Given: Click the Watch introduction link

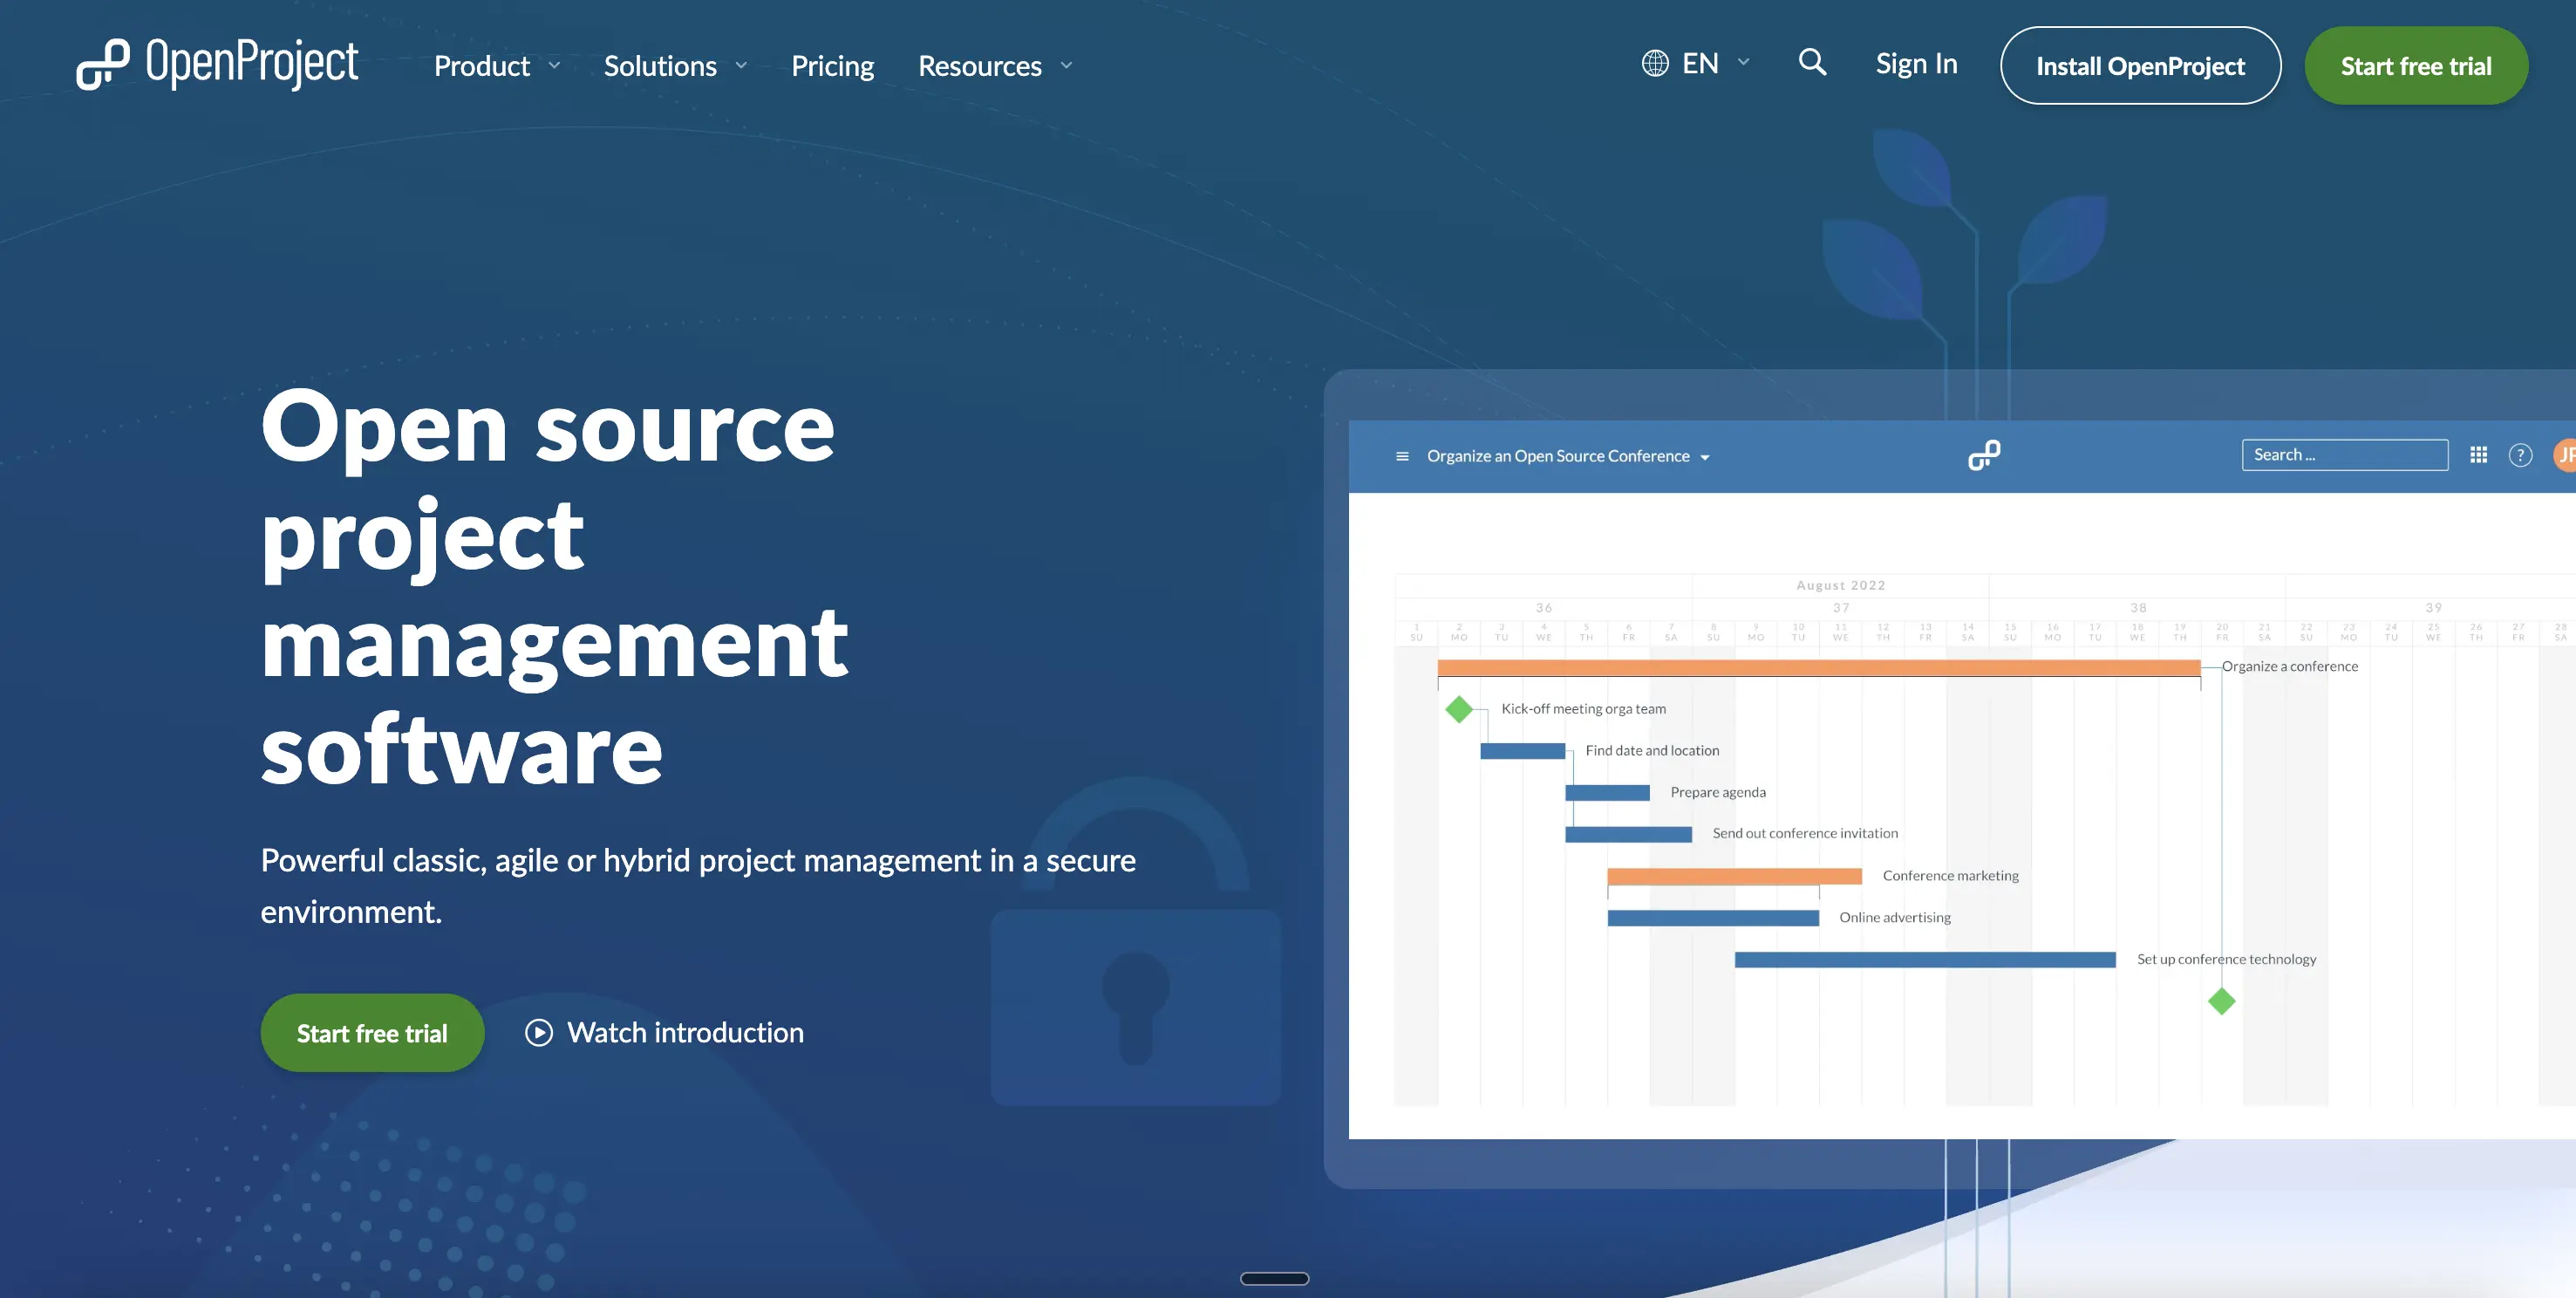Looking at the screenshot, I should point(685,1032).
